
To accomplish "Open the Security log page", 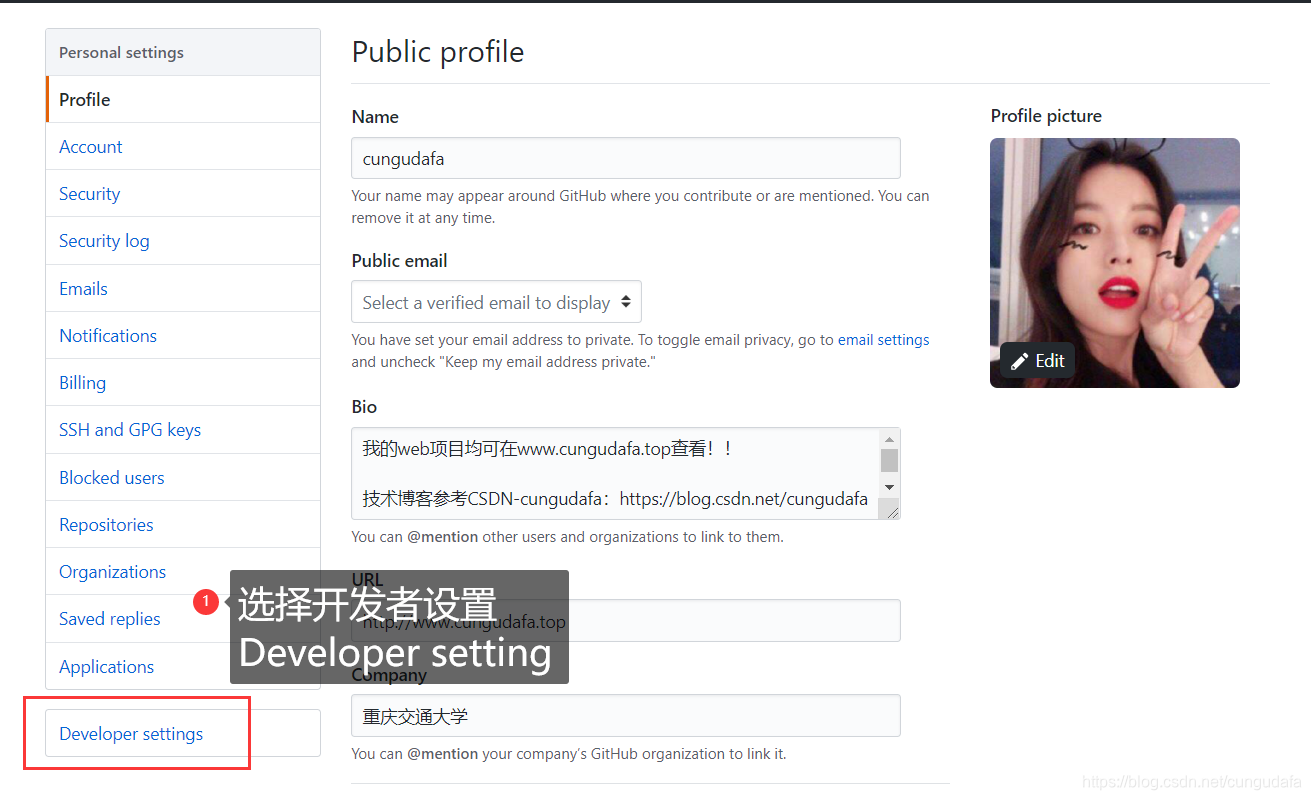I will pos(183,241).
